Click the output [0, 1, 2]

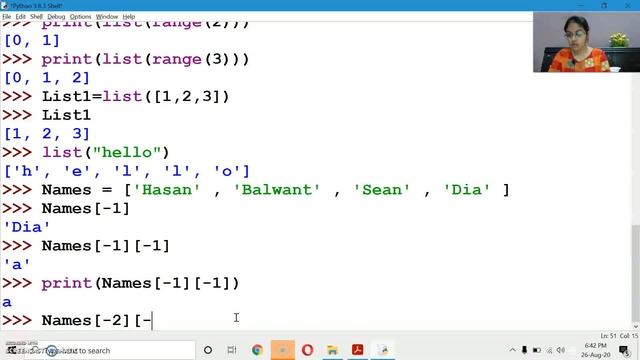[x=47, y=78]
